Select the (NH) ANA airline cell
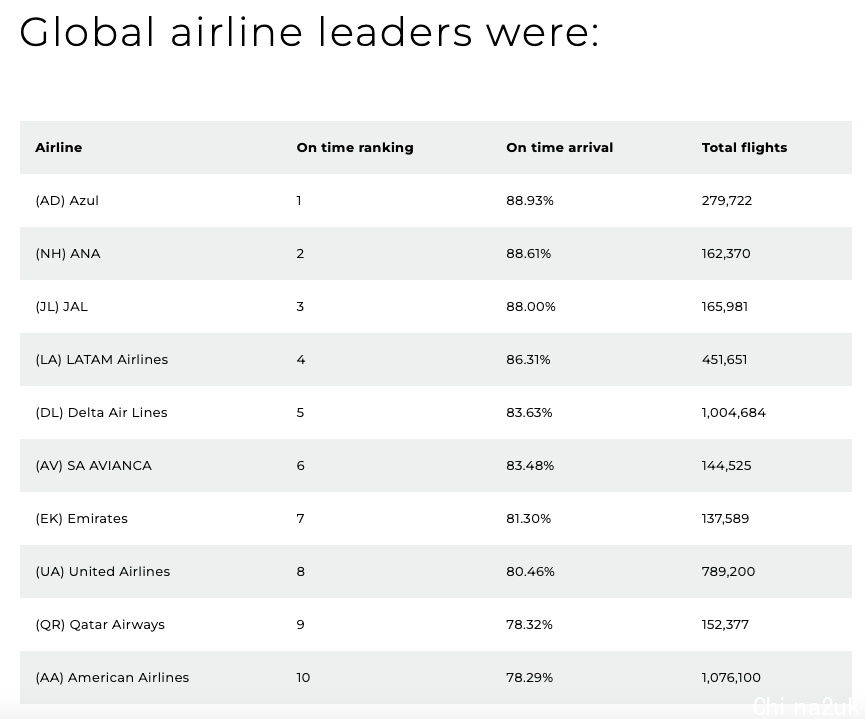The image size is (865, 719). tap(68, 253)
